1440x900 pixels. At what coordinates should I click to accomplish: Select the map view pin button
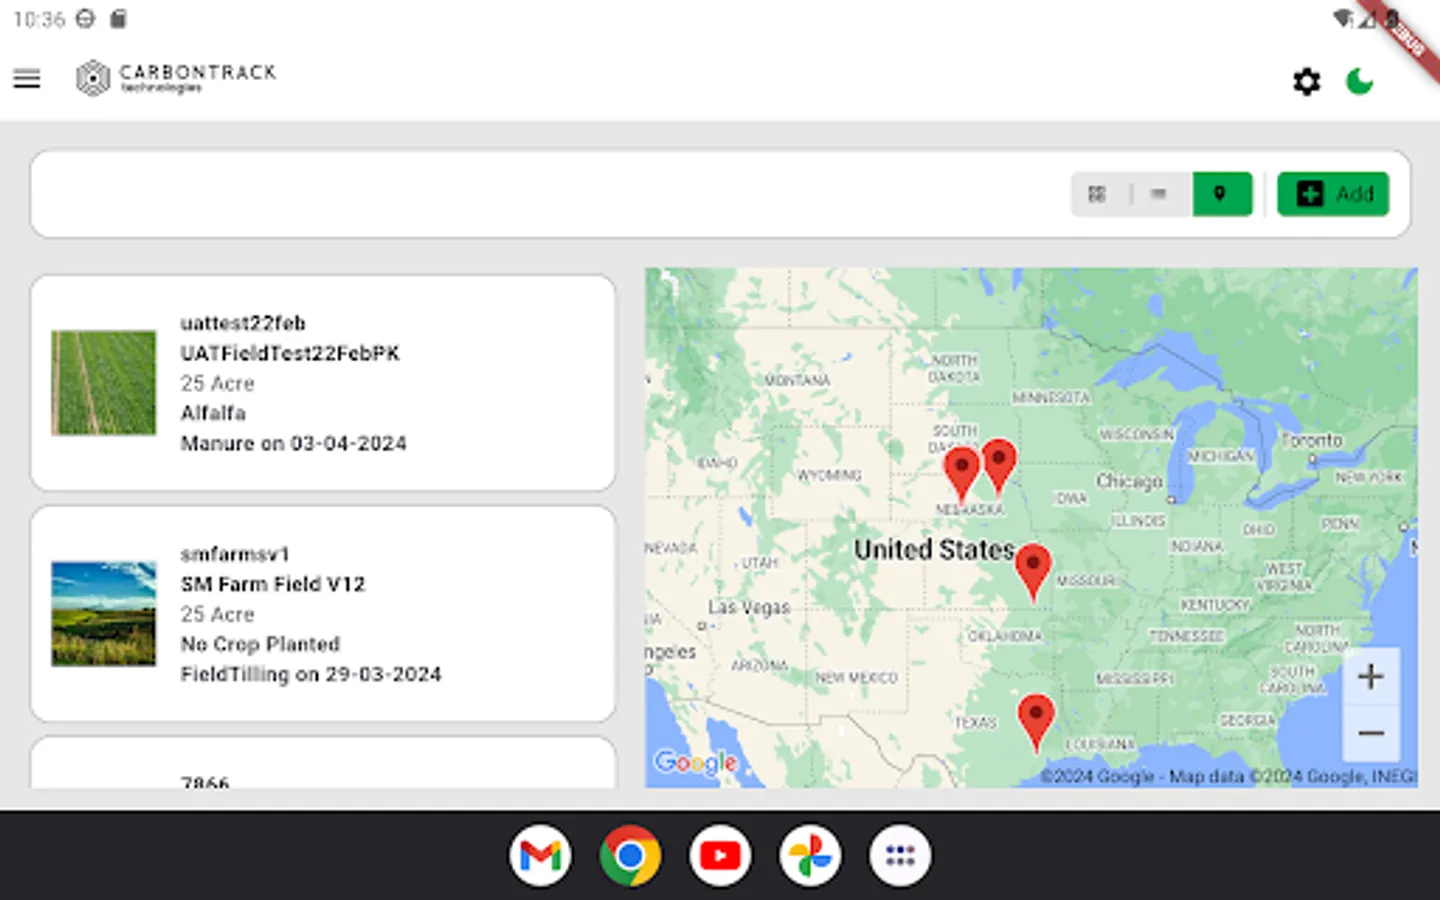[1221, 194]
